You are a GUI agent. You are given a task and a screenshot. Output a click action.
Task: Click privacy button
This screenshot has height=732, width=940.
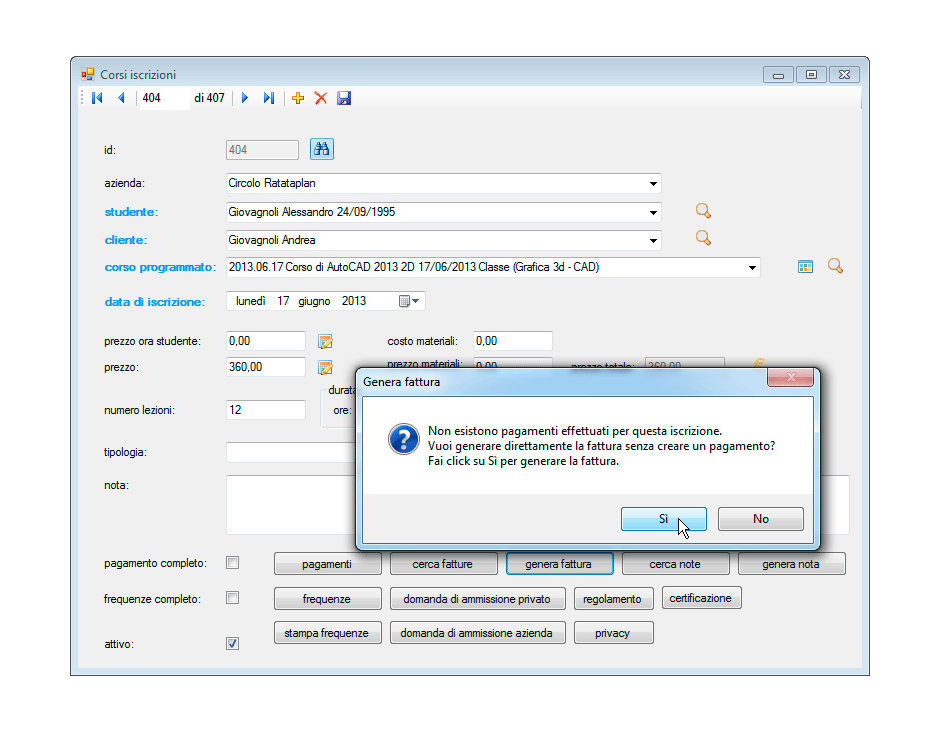(x=613, y=632)
